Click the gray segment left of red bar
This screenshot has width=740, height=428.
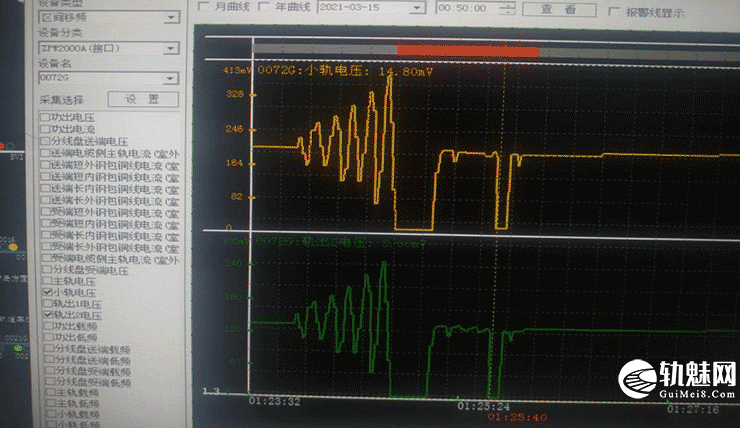pyautogui.click(x=325, y=49)
